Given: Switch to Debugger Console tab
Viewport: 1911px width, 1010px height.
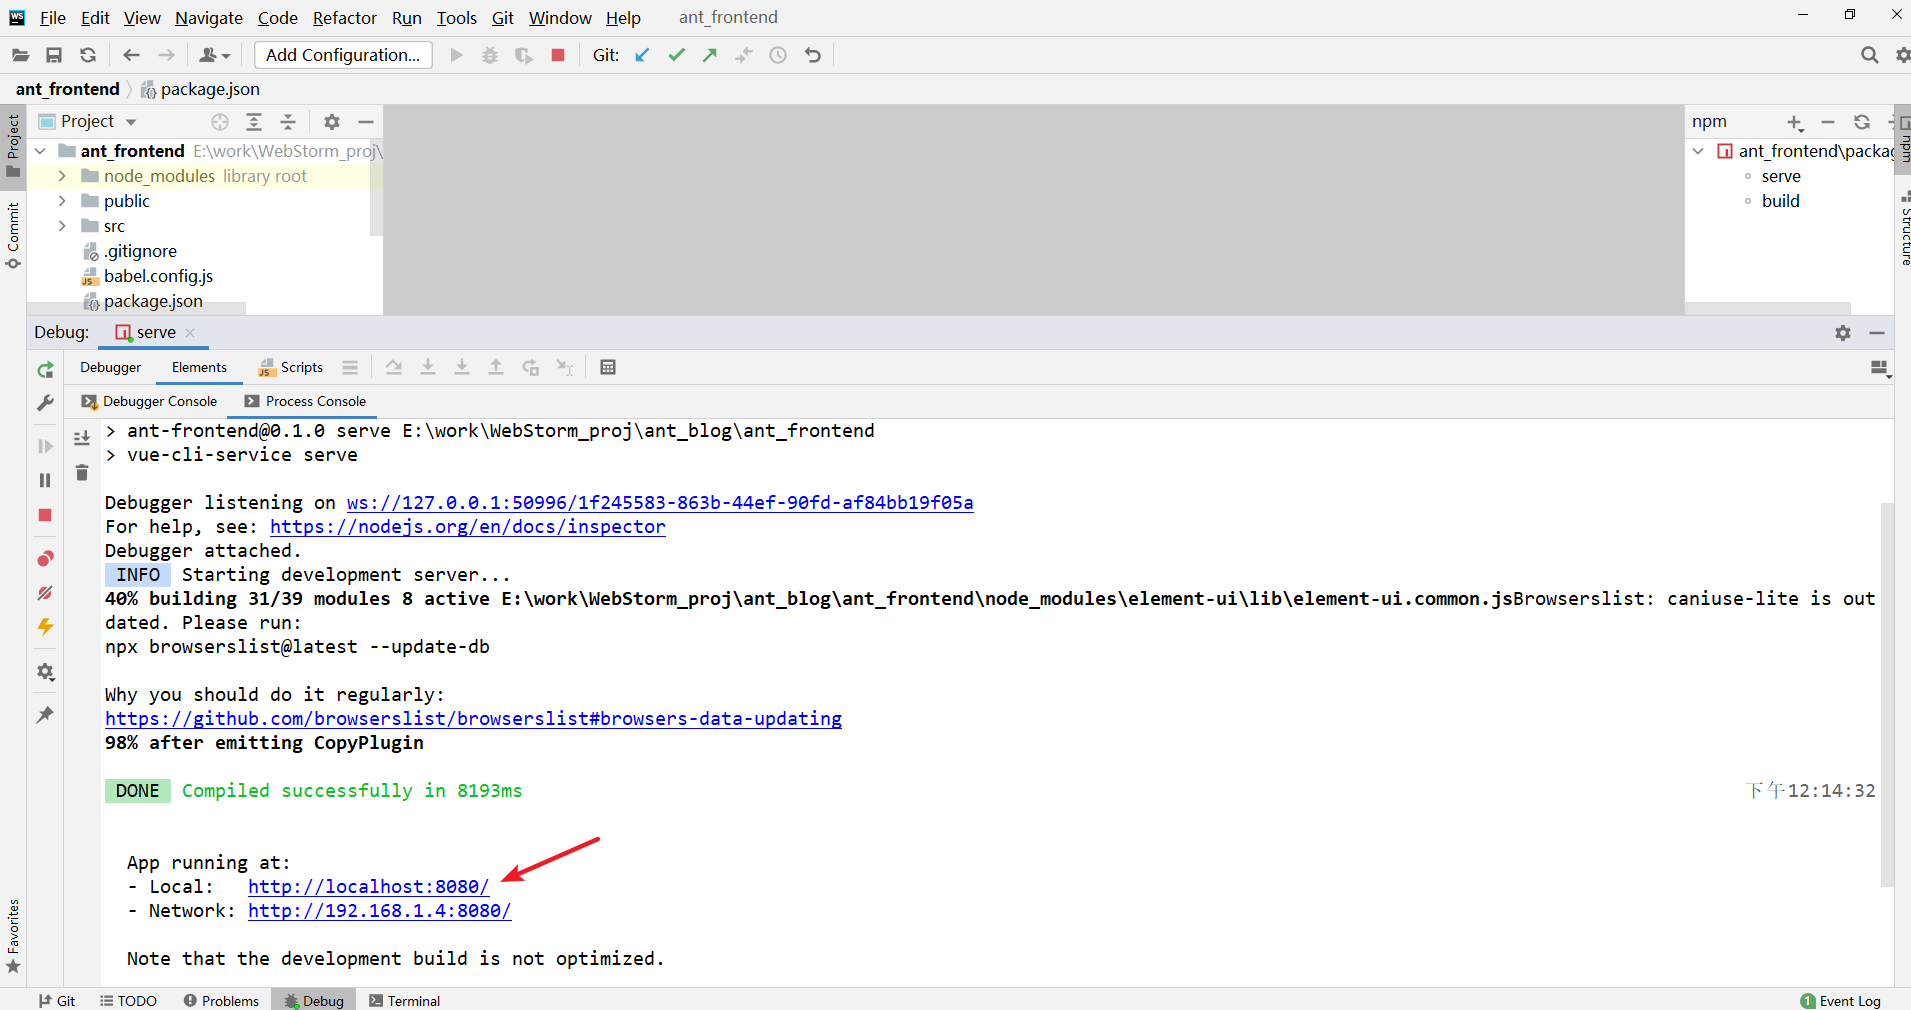Looking at the screenshot, I should [150, 402].
